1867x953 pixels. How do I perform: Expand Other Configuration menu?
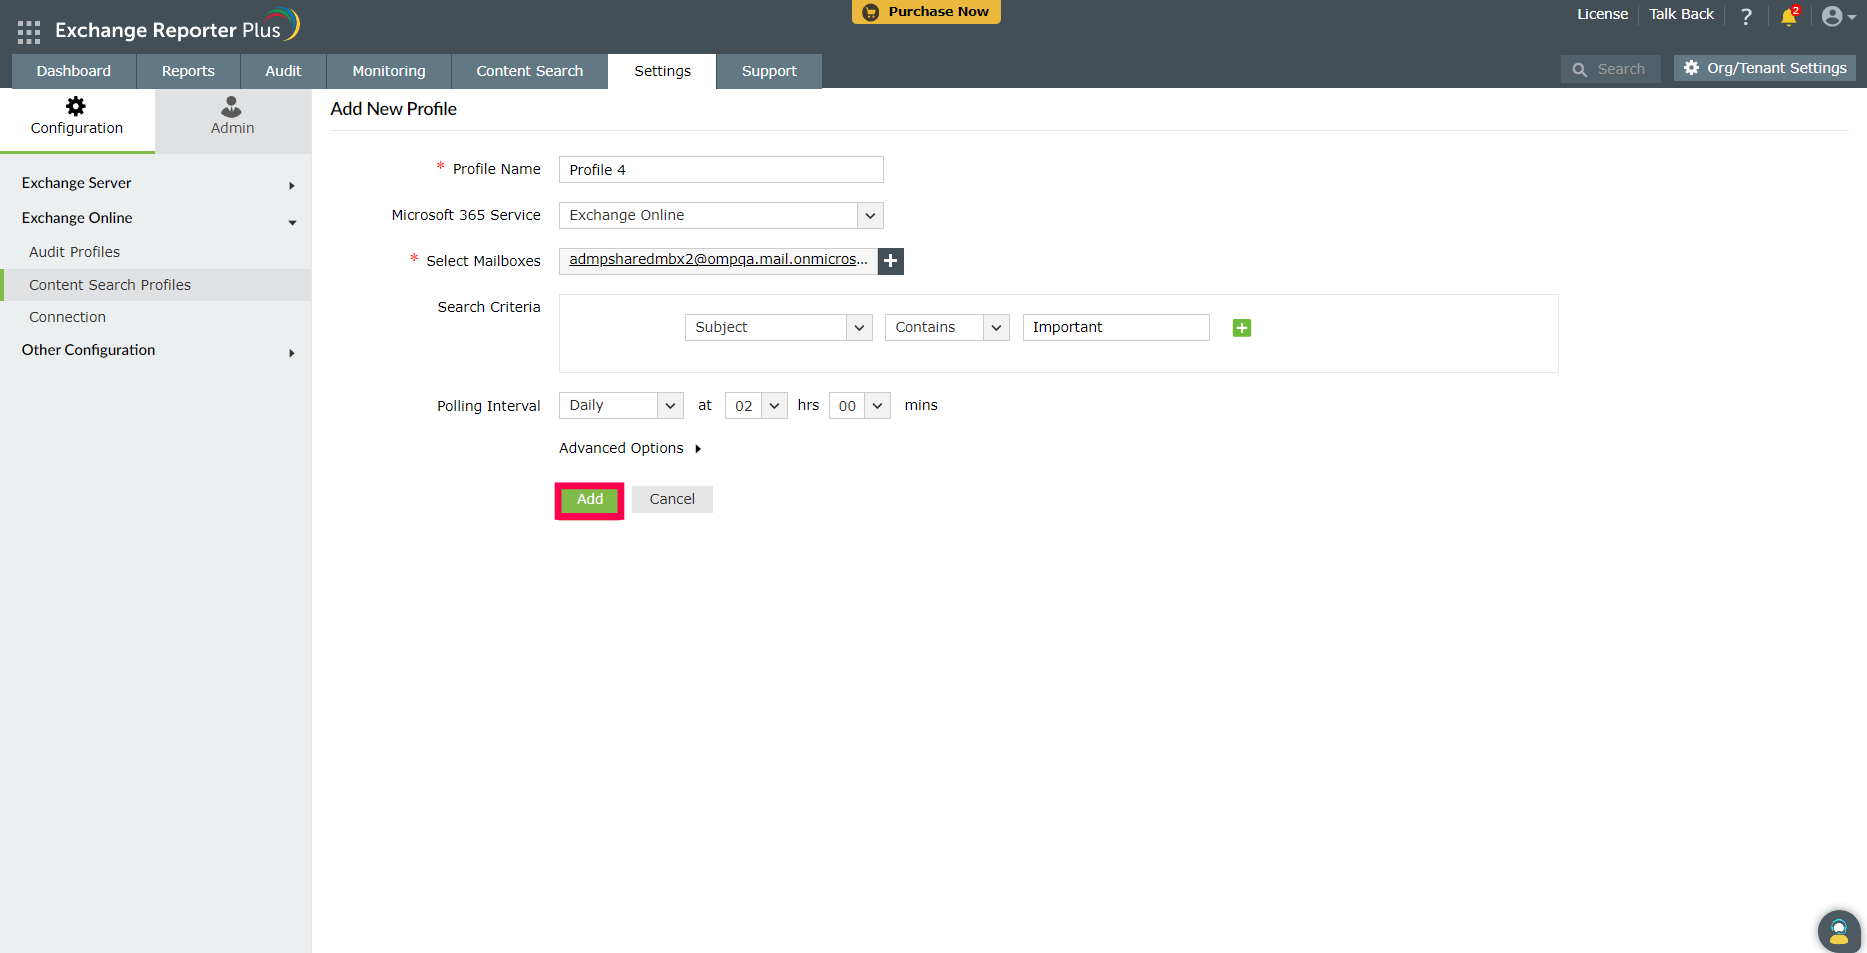[x=156, y=351]
